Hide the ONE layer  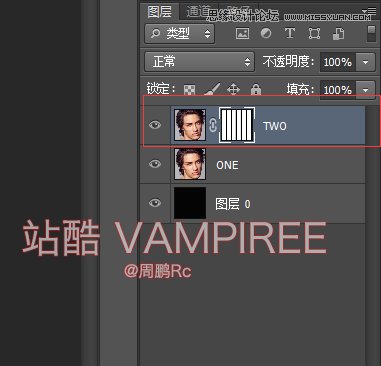tap(155, 164)
